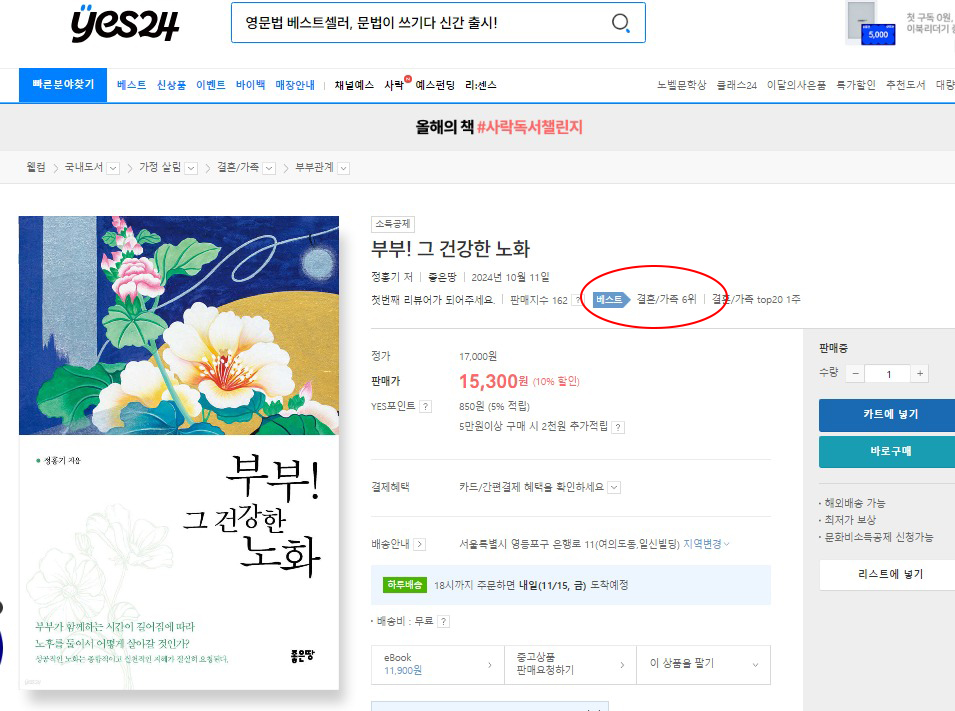Click 중고상품 판매요청하기
The image size is (955, 711).
[570, 664]
